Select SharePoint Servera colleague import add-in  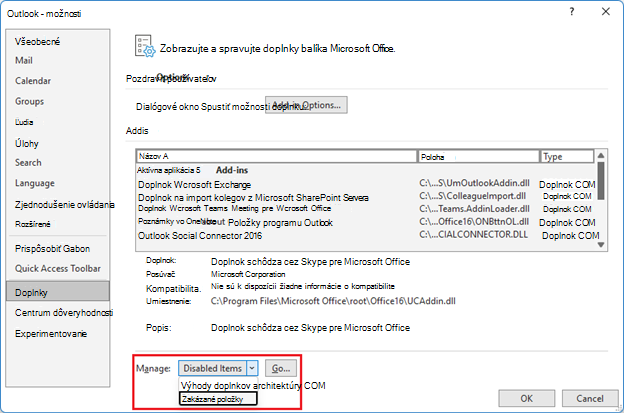point(366,197)
